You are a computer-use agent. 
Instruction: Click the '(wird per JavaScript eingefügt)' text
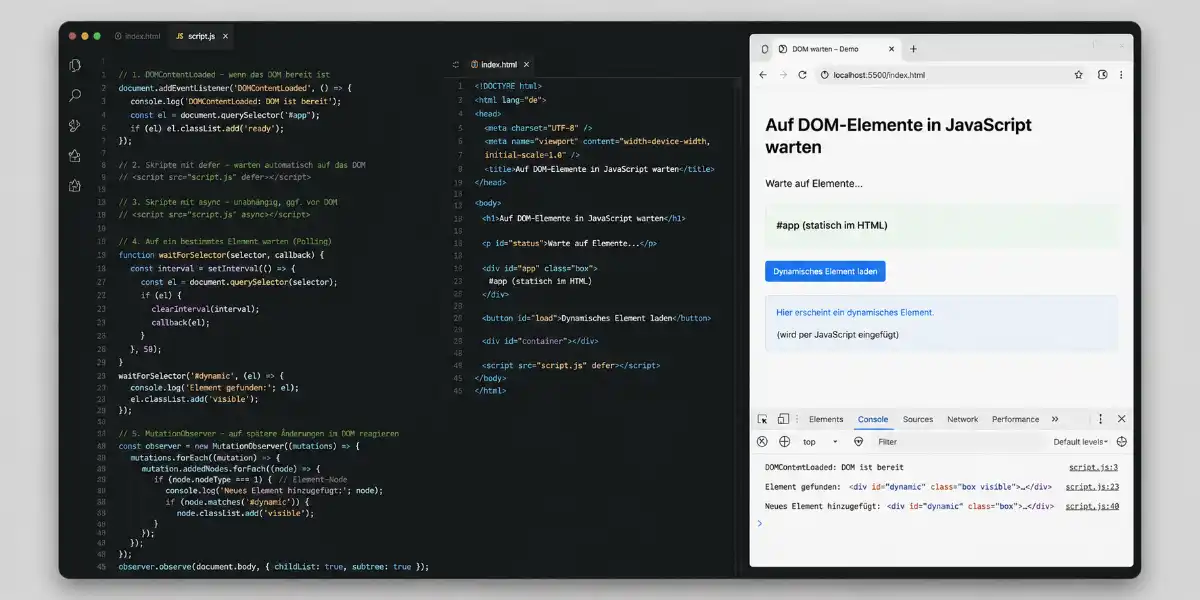click(837, 334)
